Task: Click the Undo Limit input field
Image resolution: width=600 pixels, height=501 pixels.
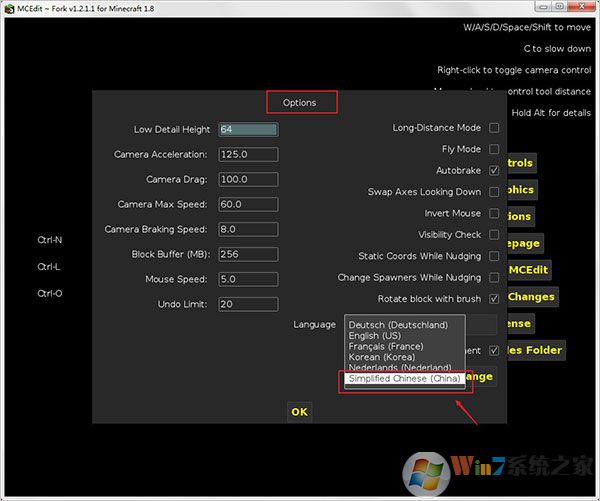Action: [x=247, y=304]
